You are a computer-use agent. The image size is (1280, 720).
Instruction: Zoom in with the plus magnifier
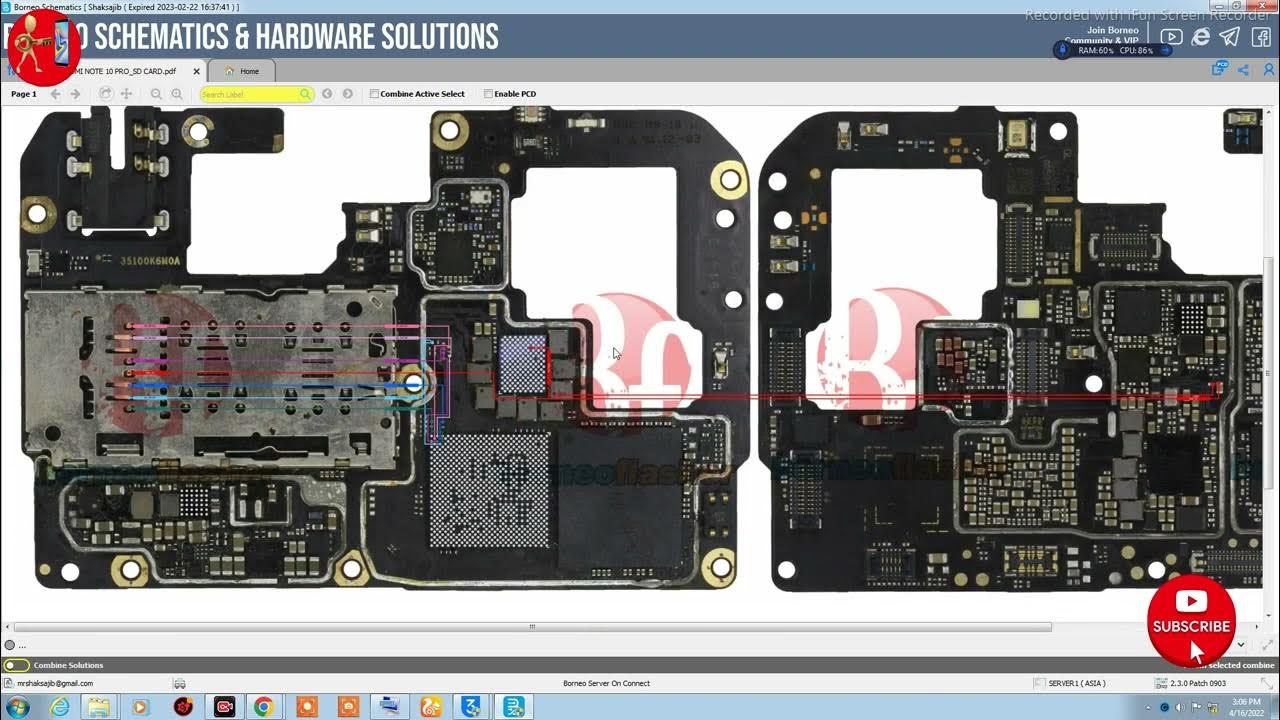(x=177, y=94)
